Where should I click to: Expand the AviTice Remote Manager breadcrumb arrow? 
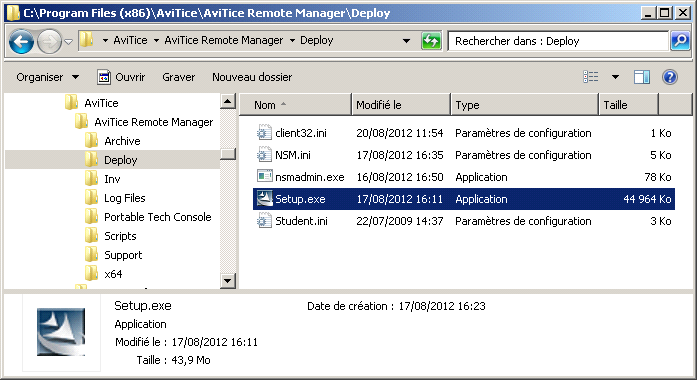[x=292, y=40]
